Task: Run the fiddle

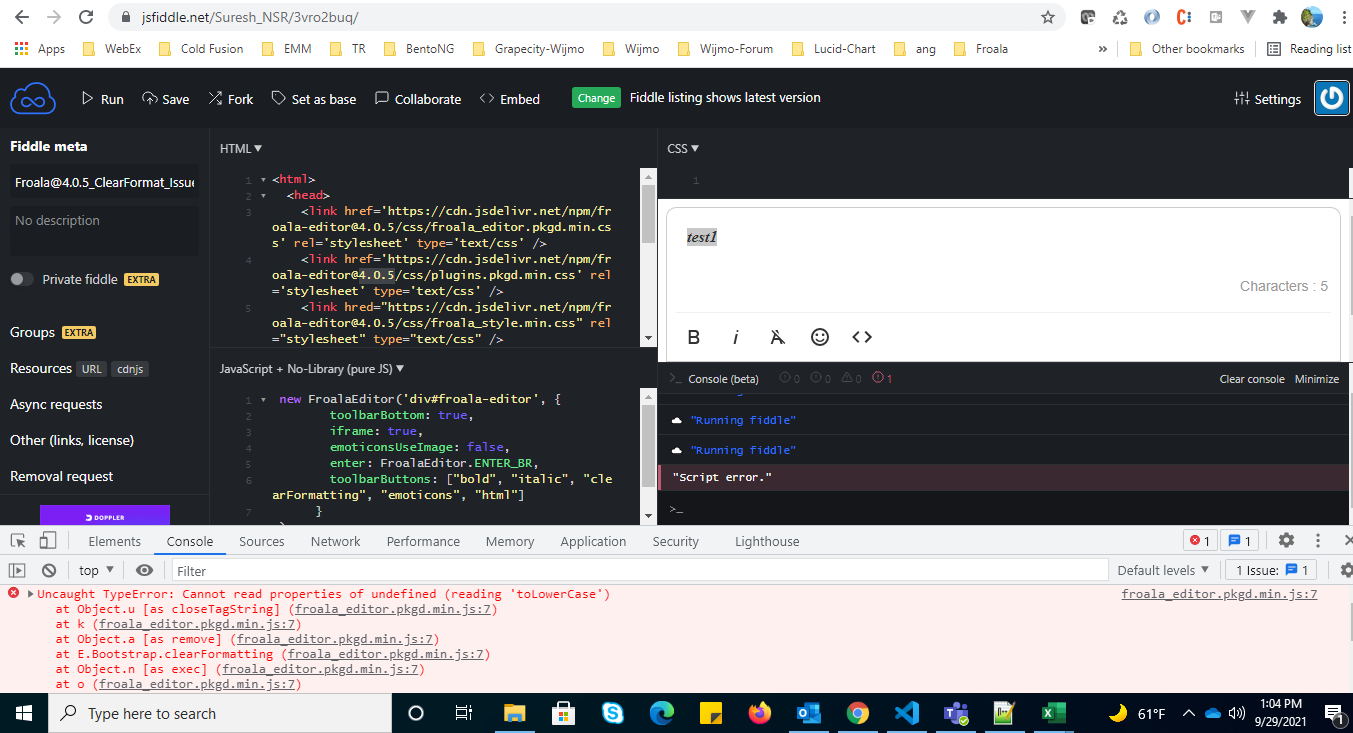Action: point(102,99)
